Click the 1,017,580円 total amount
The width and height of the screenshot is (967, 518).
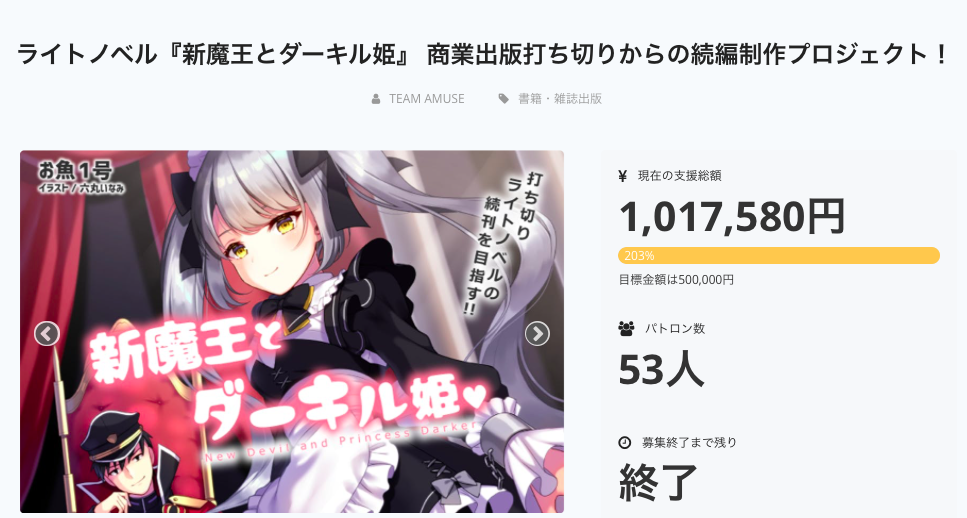pyautogui.click(x=731, y=216)
